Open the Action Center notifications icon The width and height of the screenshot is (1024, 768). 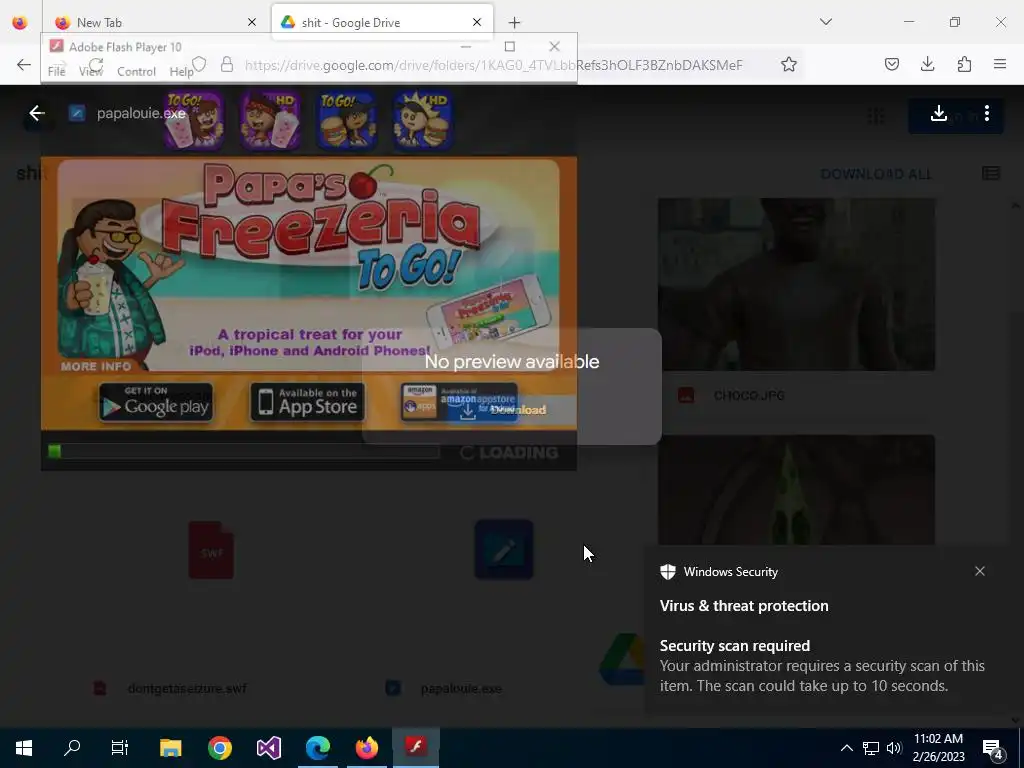tap(993, 748)
